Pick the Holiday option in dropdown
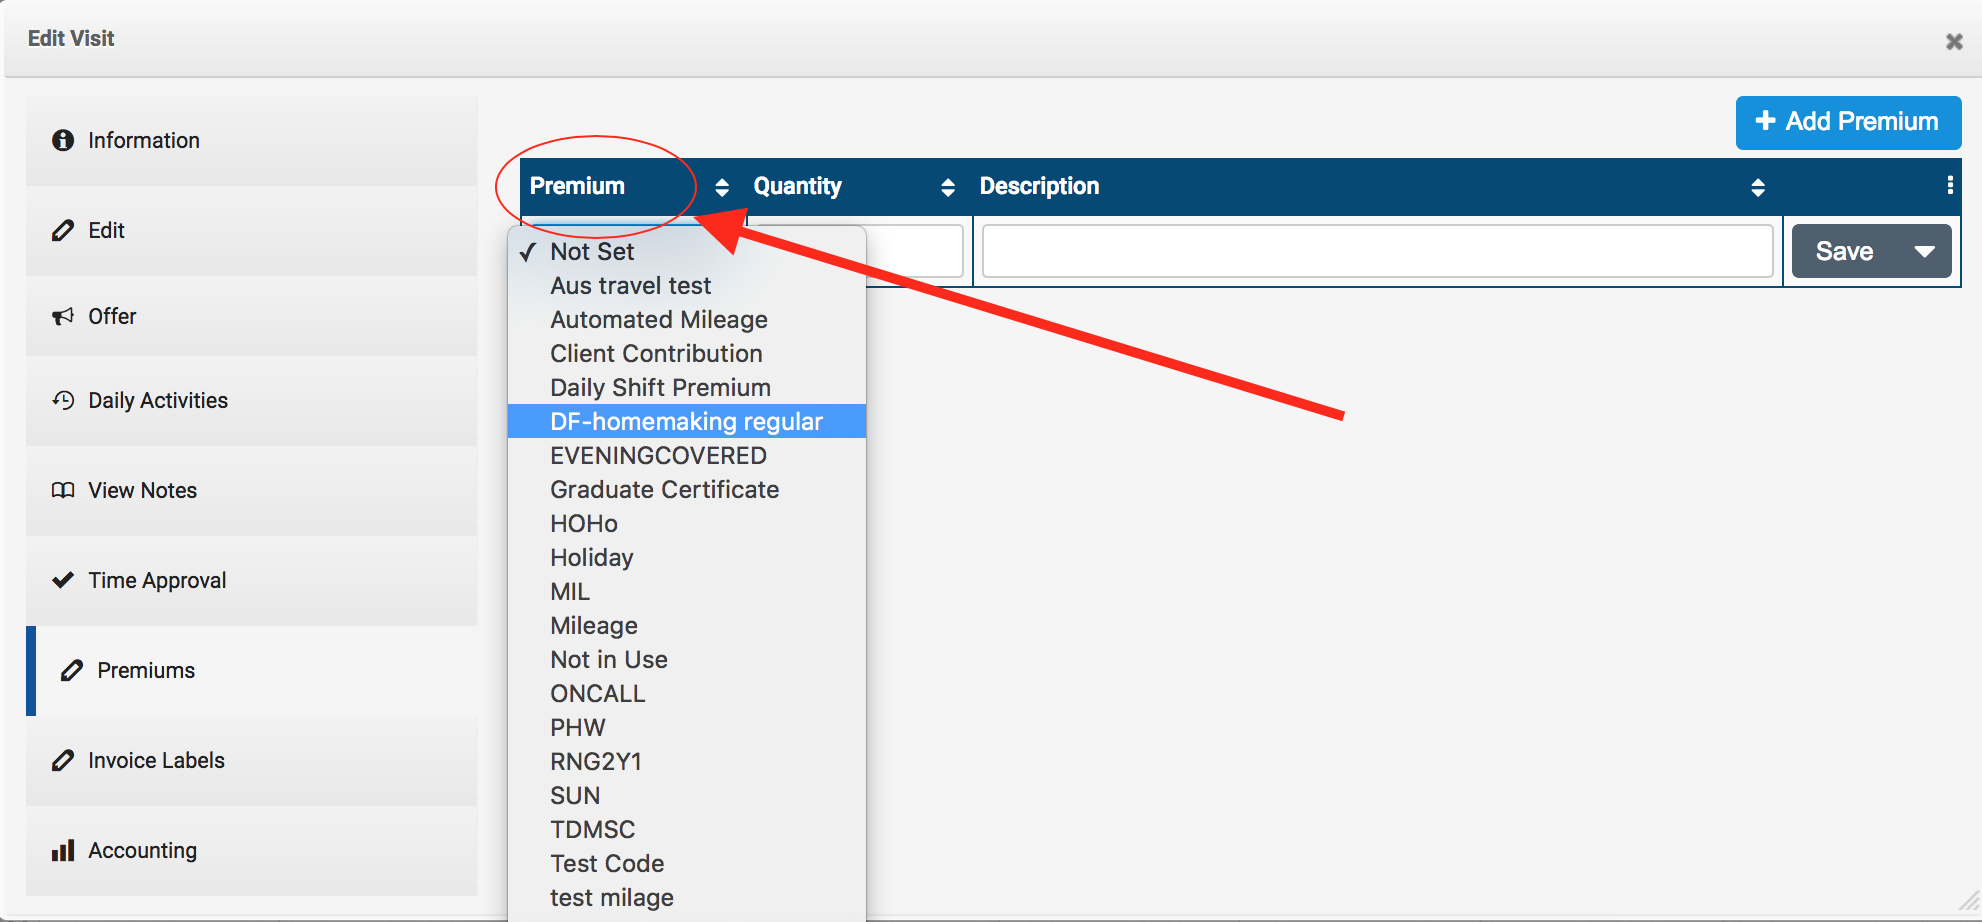 point(592,558)
